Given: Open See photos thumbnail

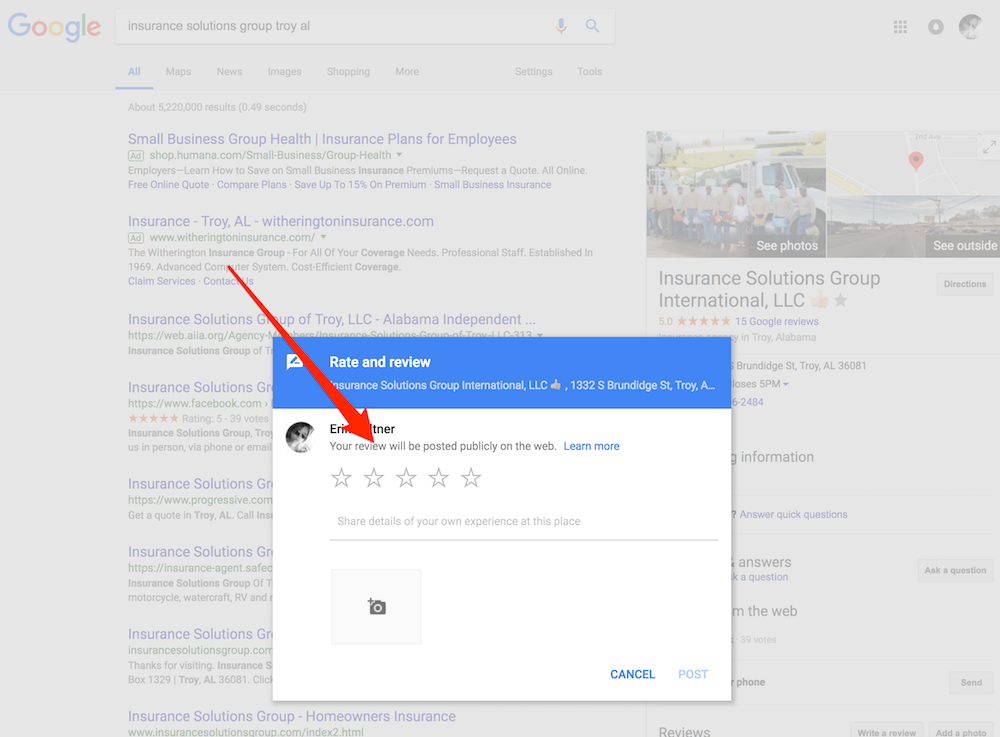Looking at the screenshot, I should click(736, 194).
